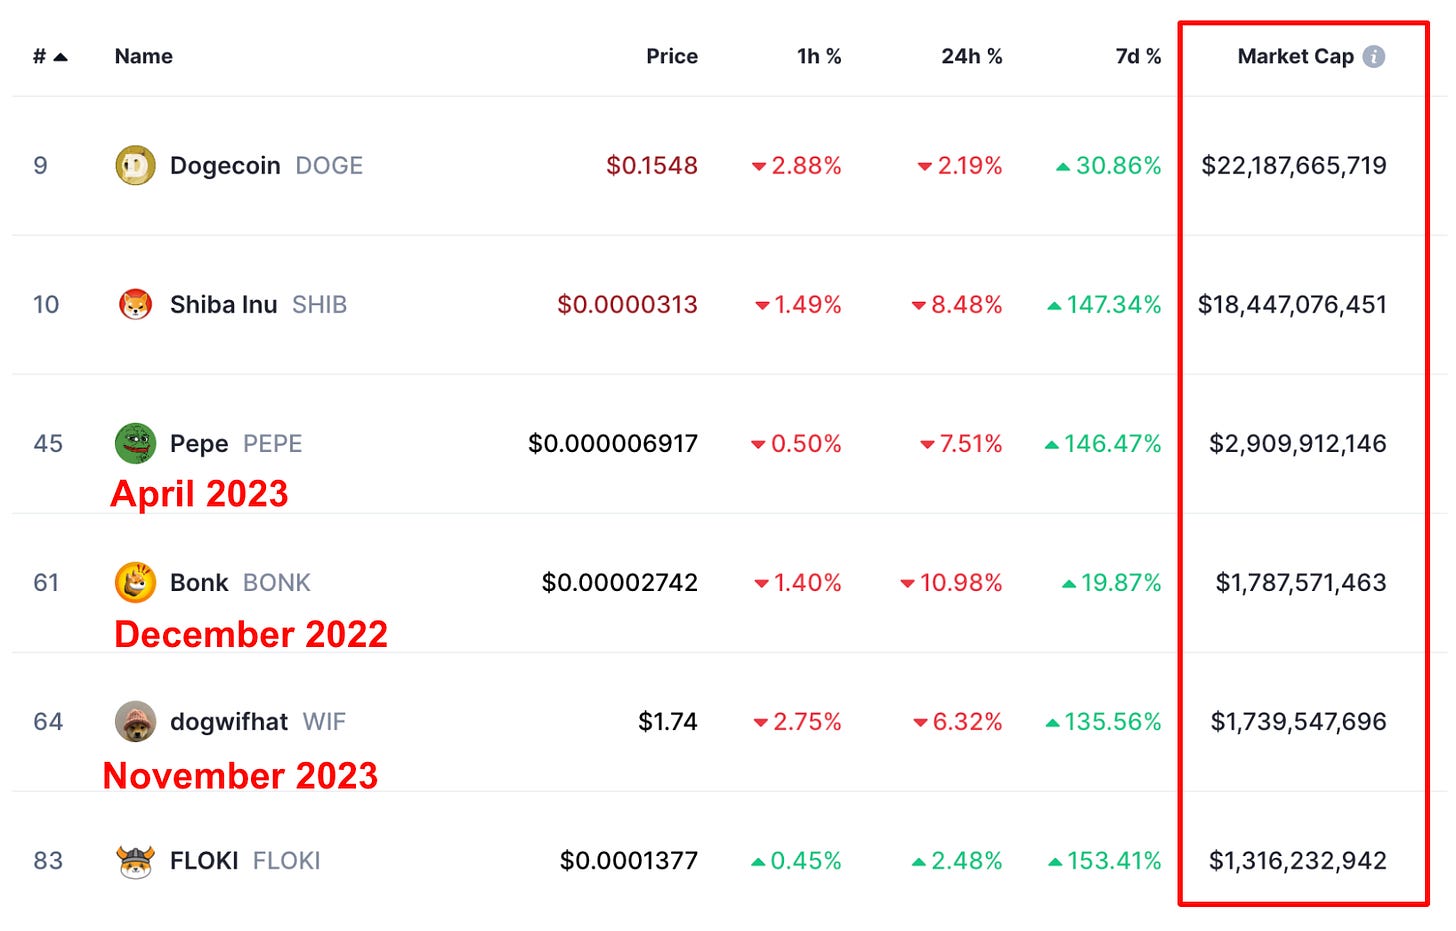1456x931 pixels.
Task: Sort by the 7d % column header
Action: [1137, 57]
